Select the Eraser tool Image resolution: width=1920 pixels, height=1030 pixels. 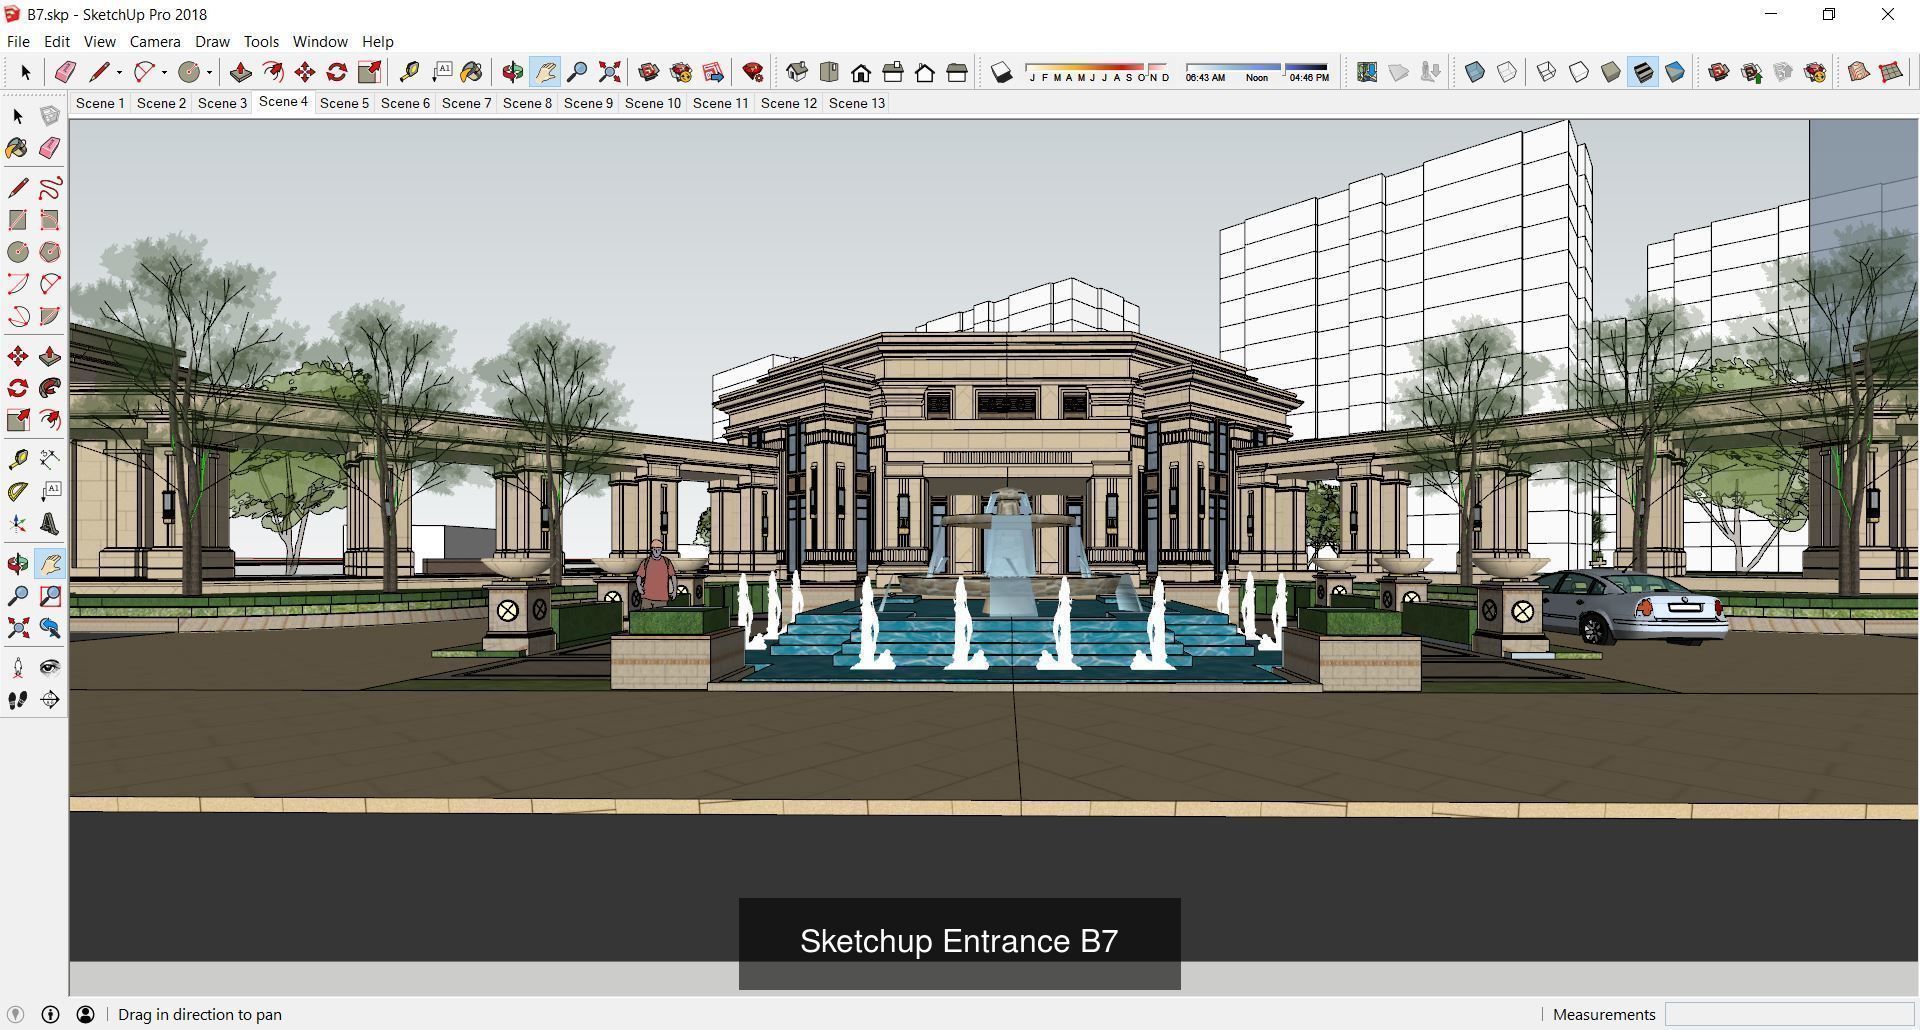[65, 72]
